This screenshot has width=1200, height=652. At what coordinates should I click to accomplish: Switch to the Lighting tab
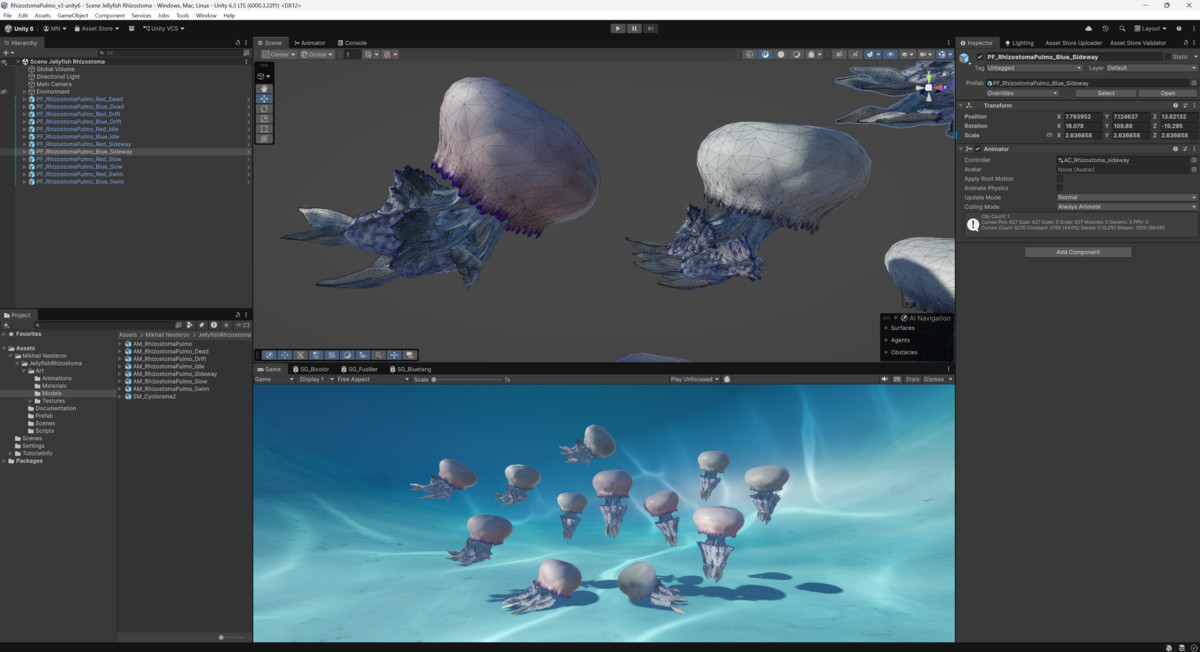pos(1019,43)
